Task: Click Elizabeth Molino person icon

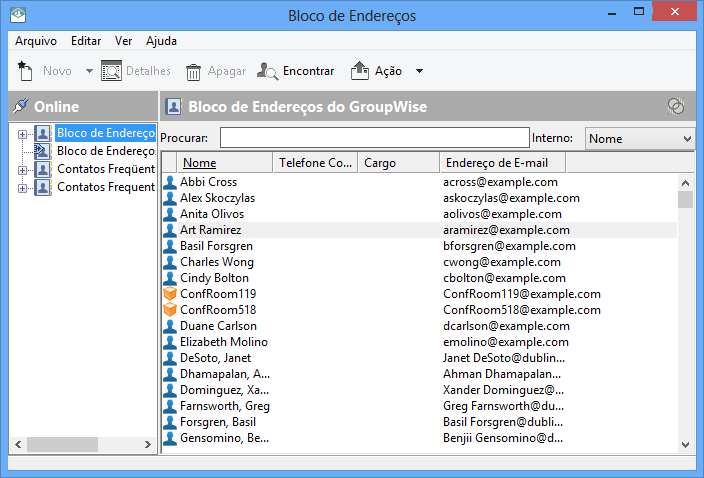Action: click(x=170, y=342)
